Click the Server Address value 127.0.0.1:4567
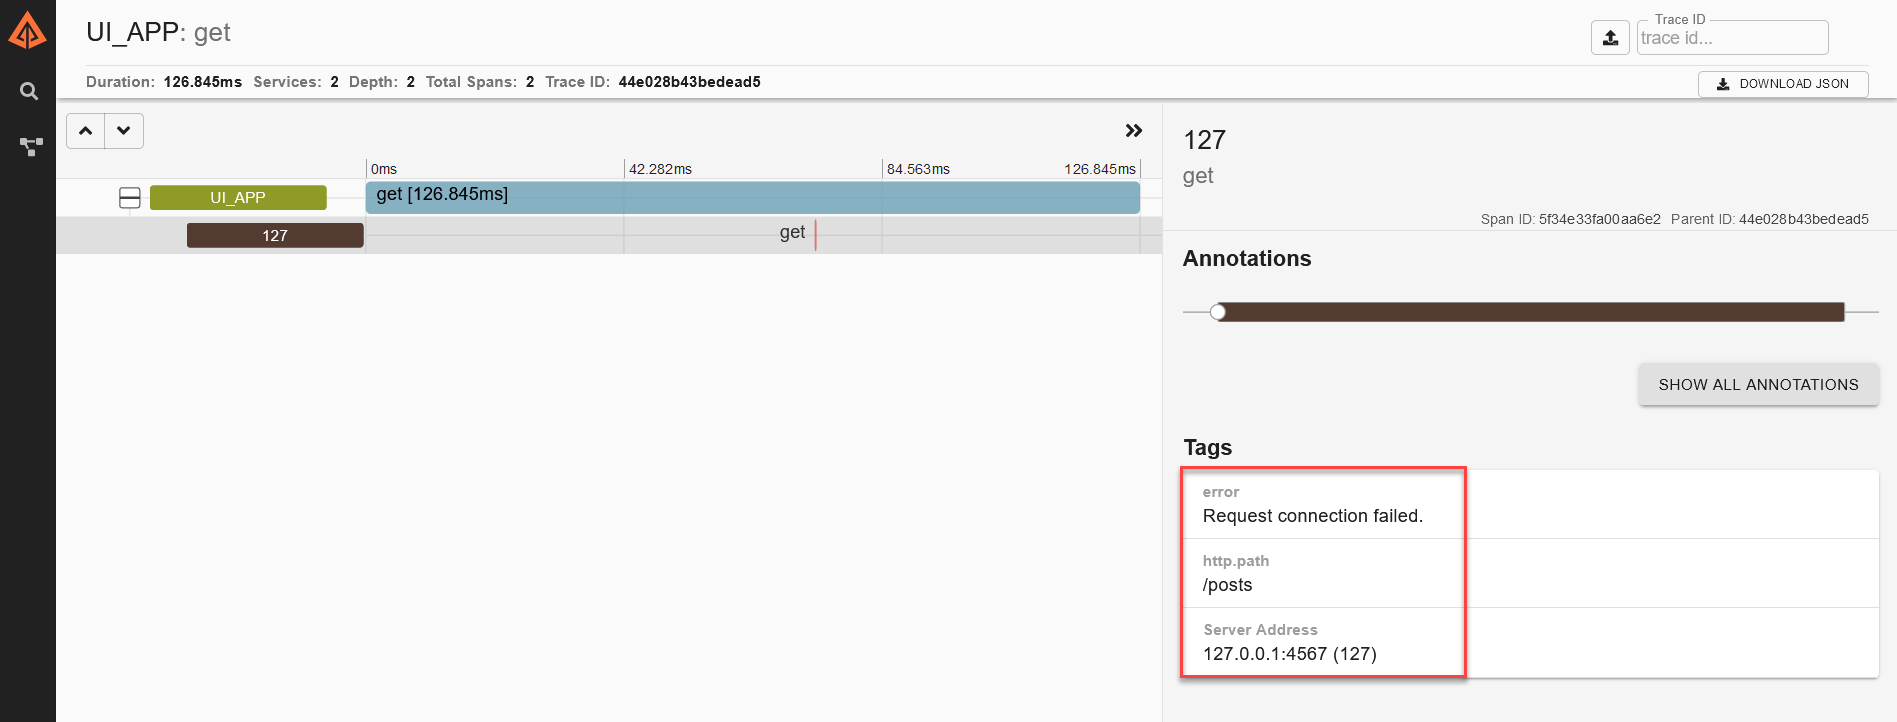Image resolution: width=1897 pixels, height=722 pixels. [x=1290, y=654]
